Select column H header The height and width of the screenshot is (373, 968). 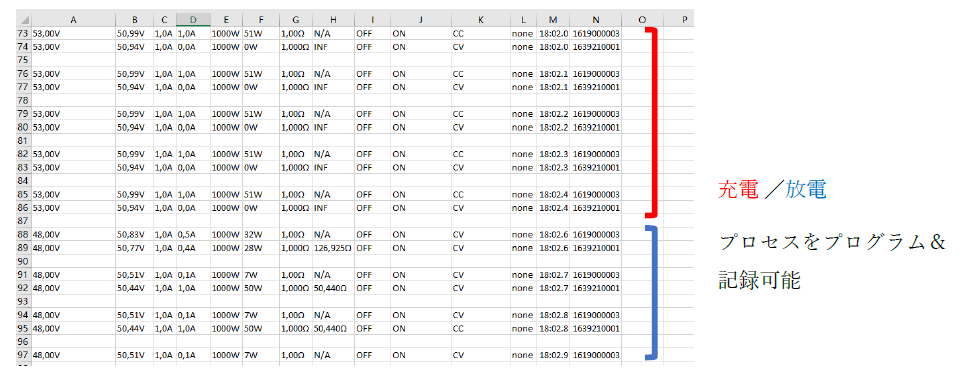pyautogui.click(x=333, y=20)
